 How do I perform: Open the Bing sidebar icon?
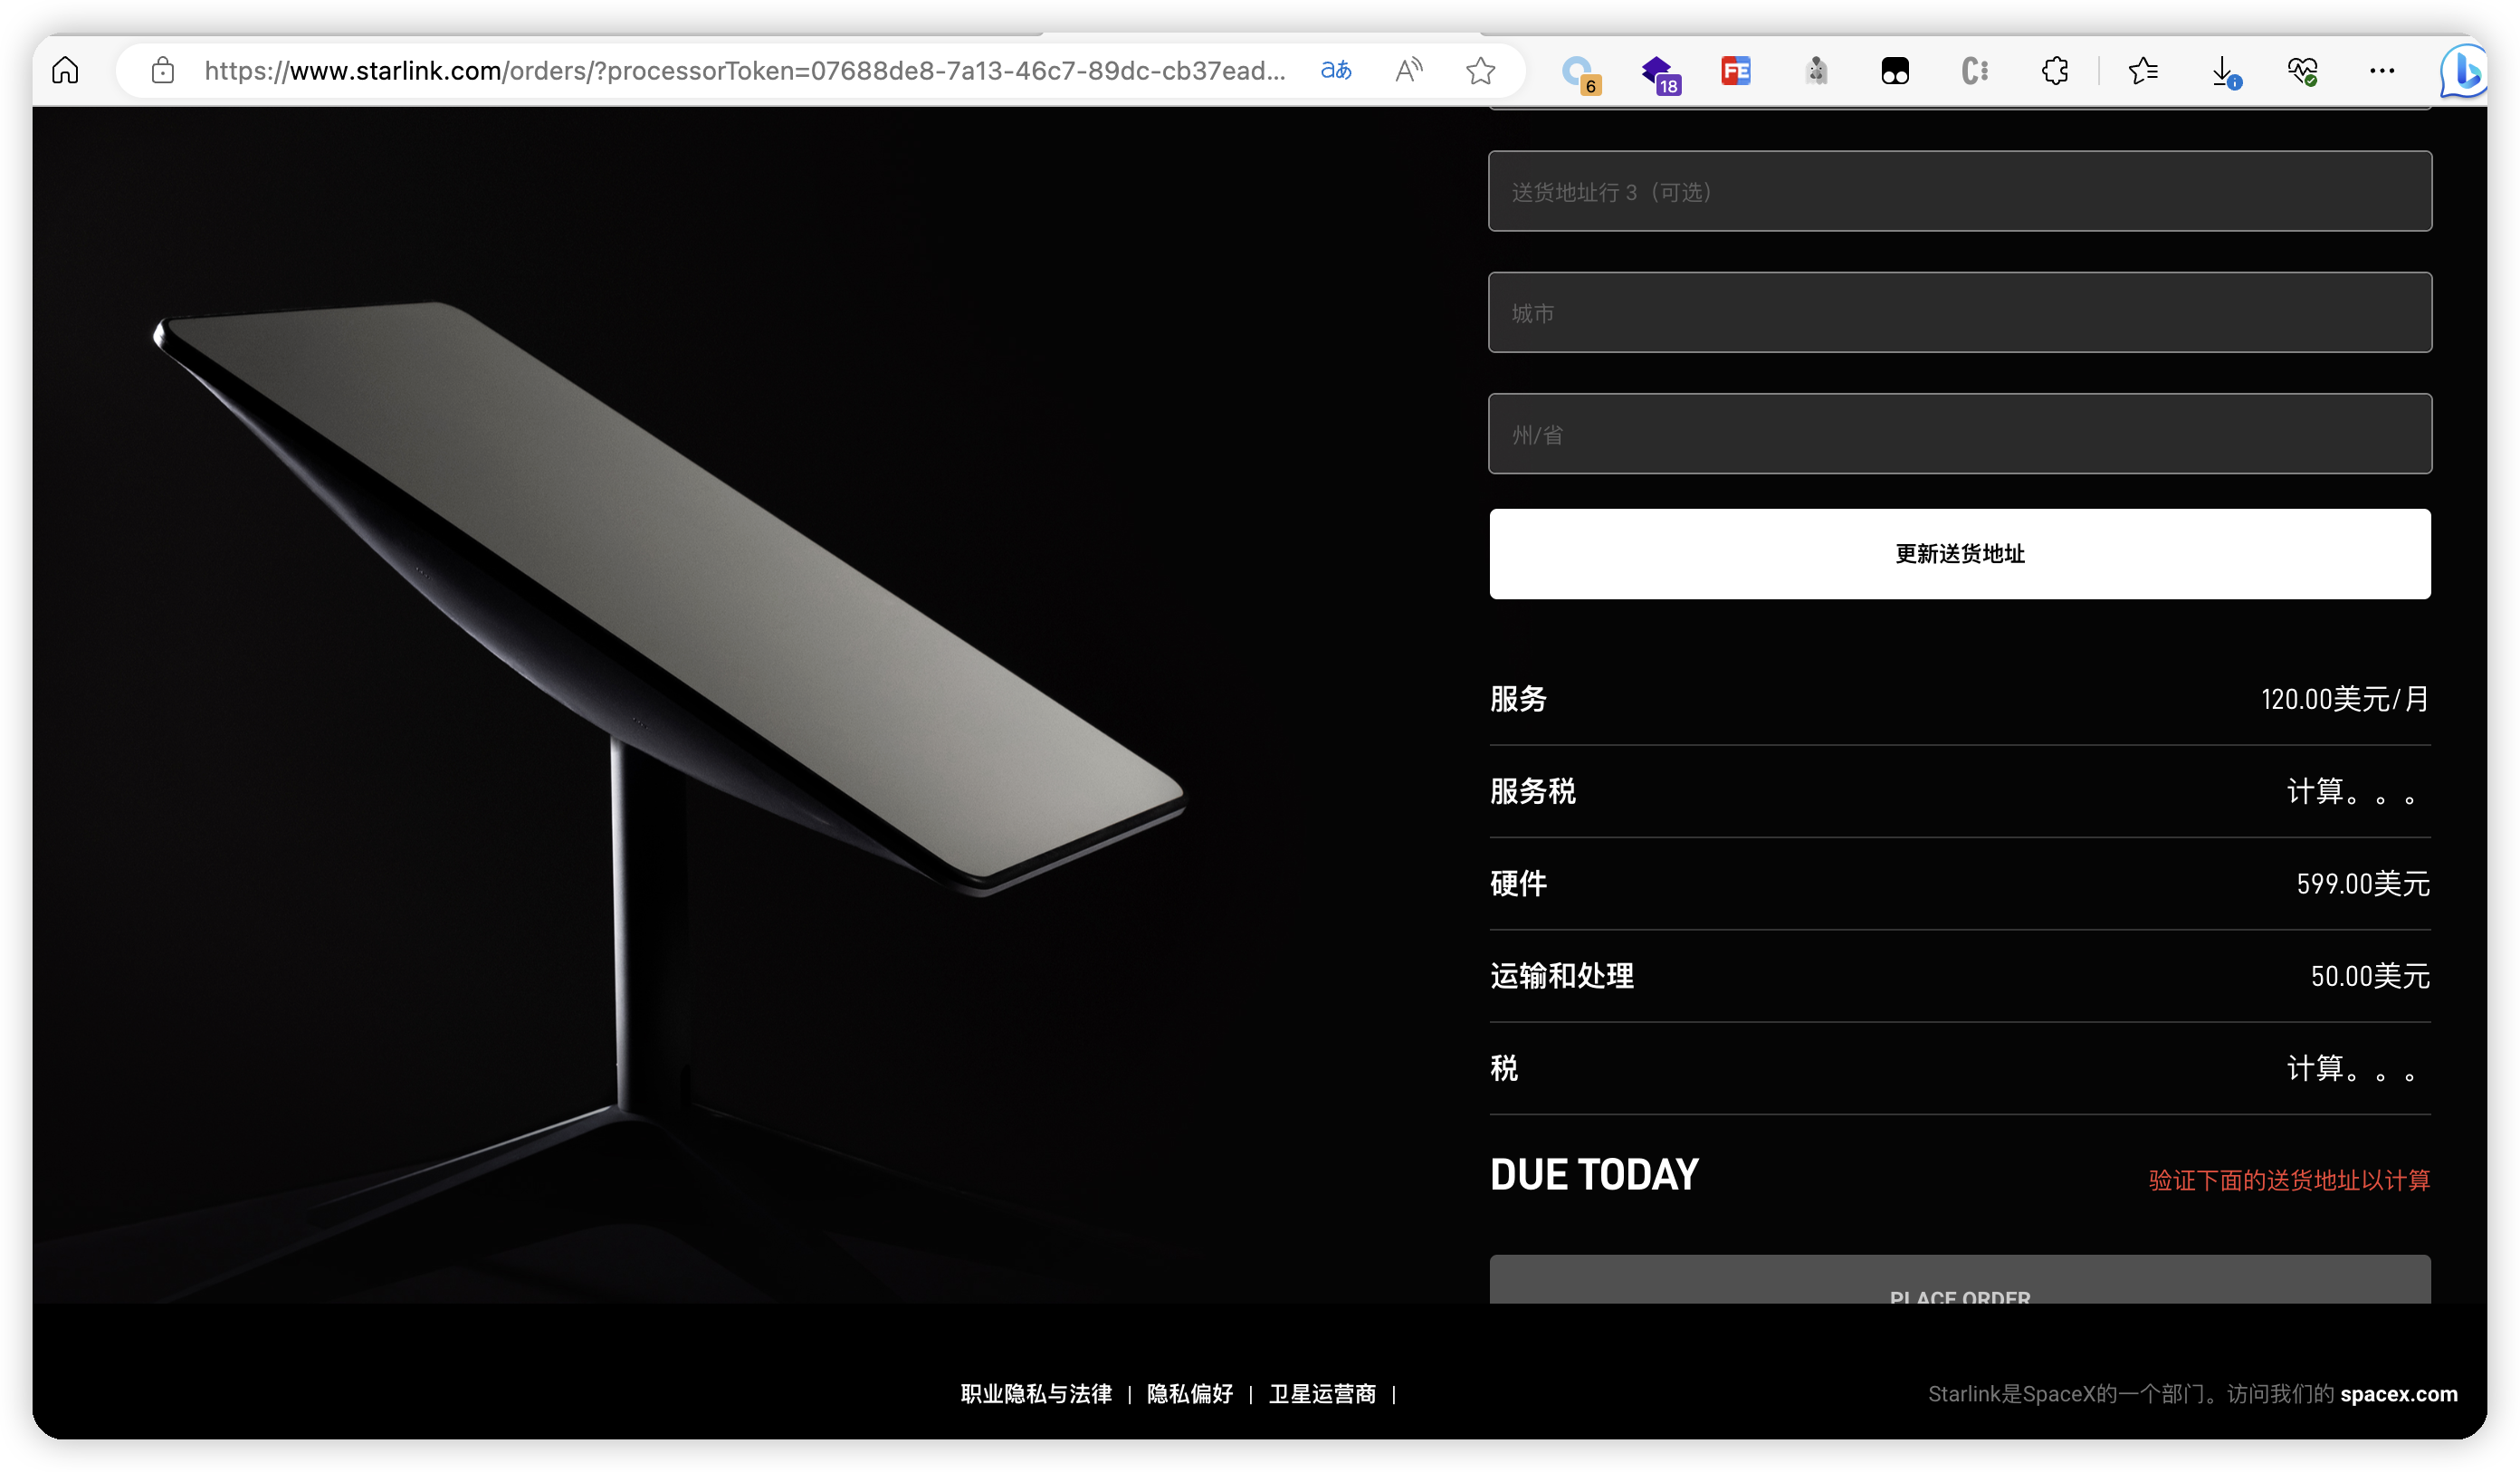(2463, 70)
